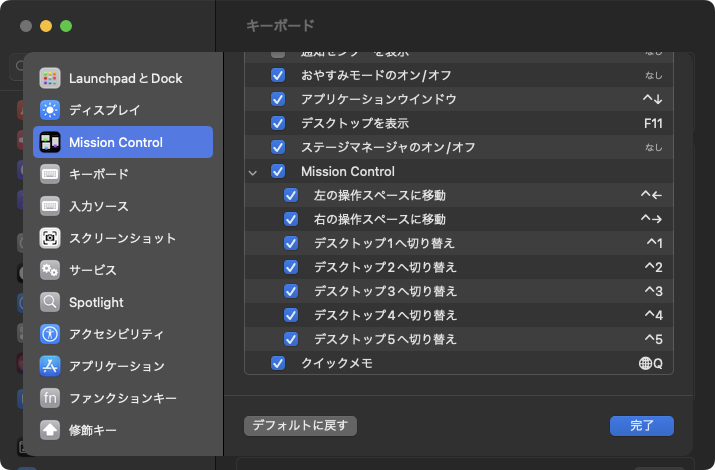Click the サービス gear icon
The width and height of the screenshot is (715, 470).
(51, 270)
